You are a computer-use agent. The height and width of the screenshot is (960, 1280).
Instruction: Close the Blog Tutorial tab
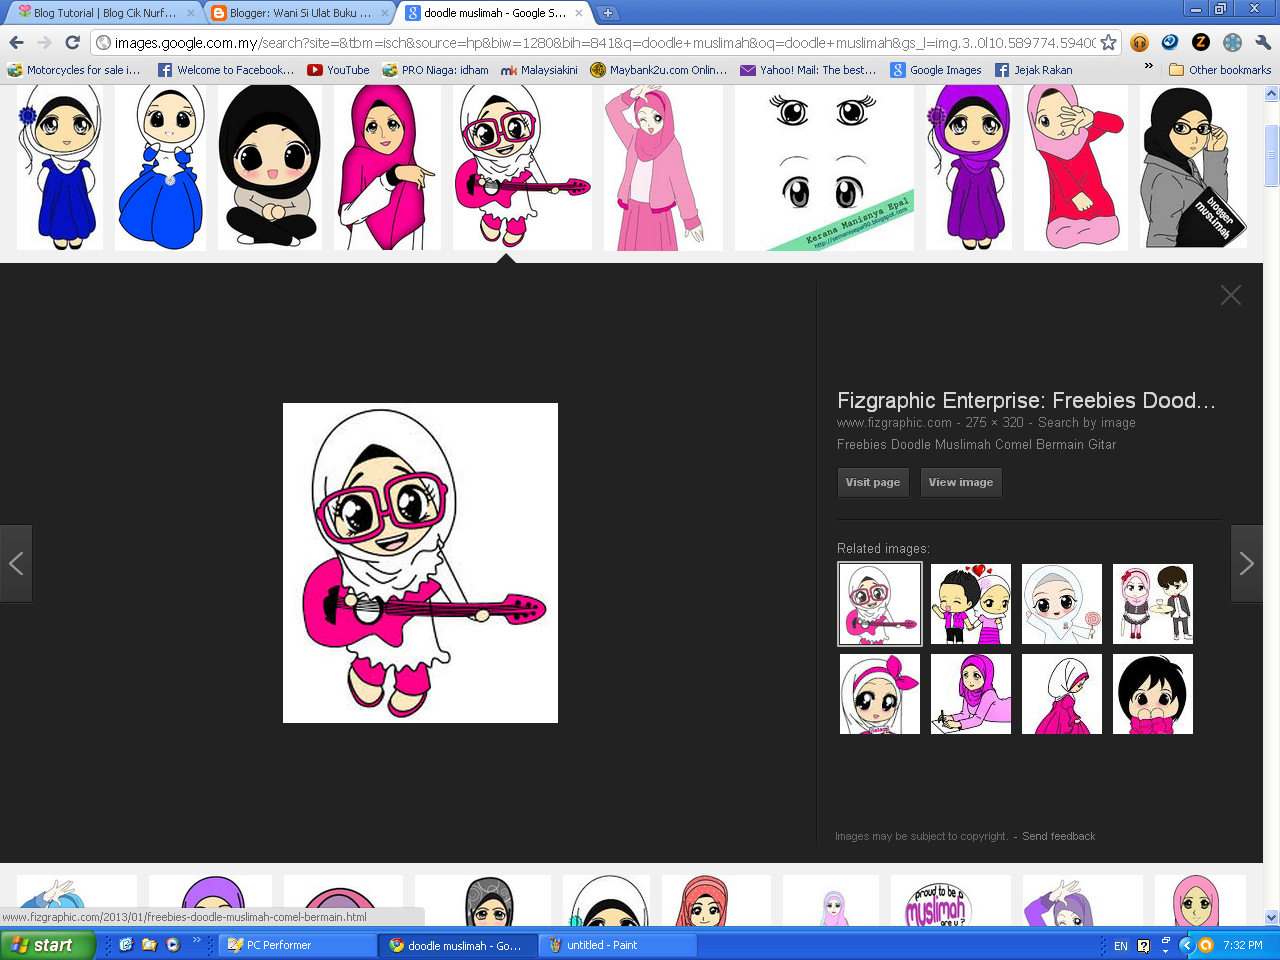tap(190, 13)
